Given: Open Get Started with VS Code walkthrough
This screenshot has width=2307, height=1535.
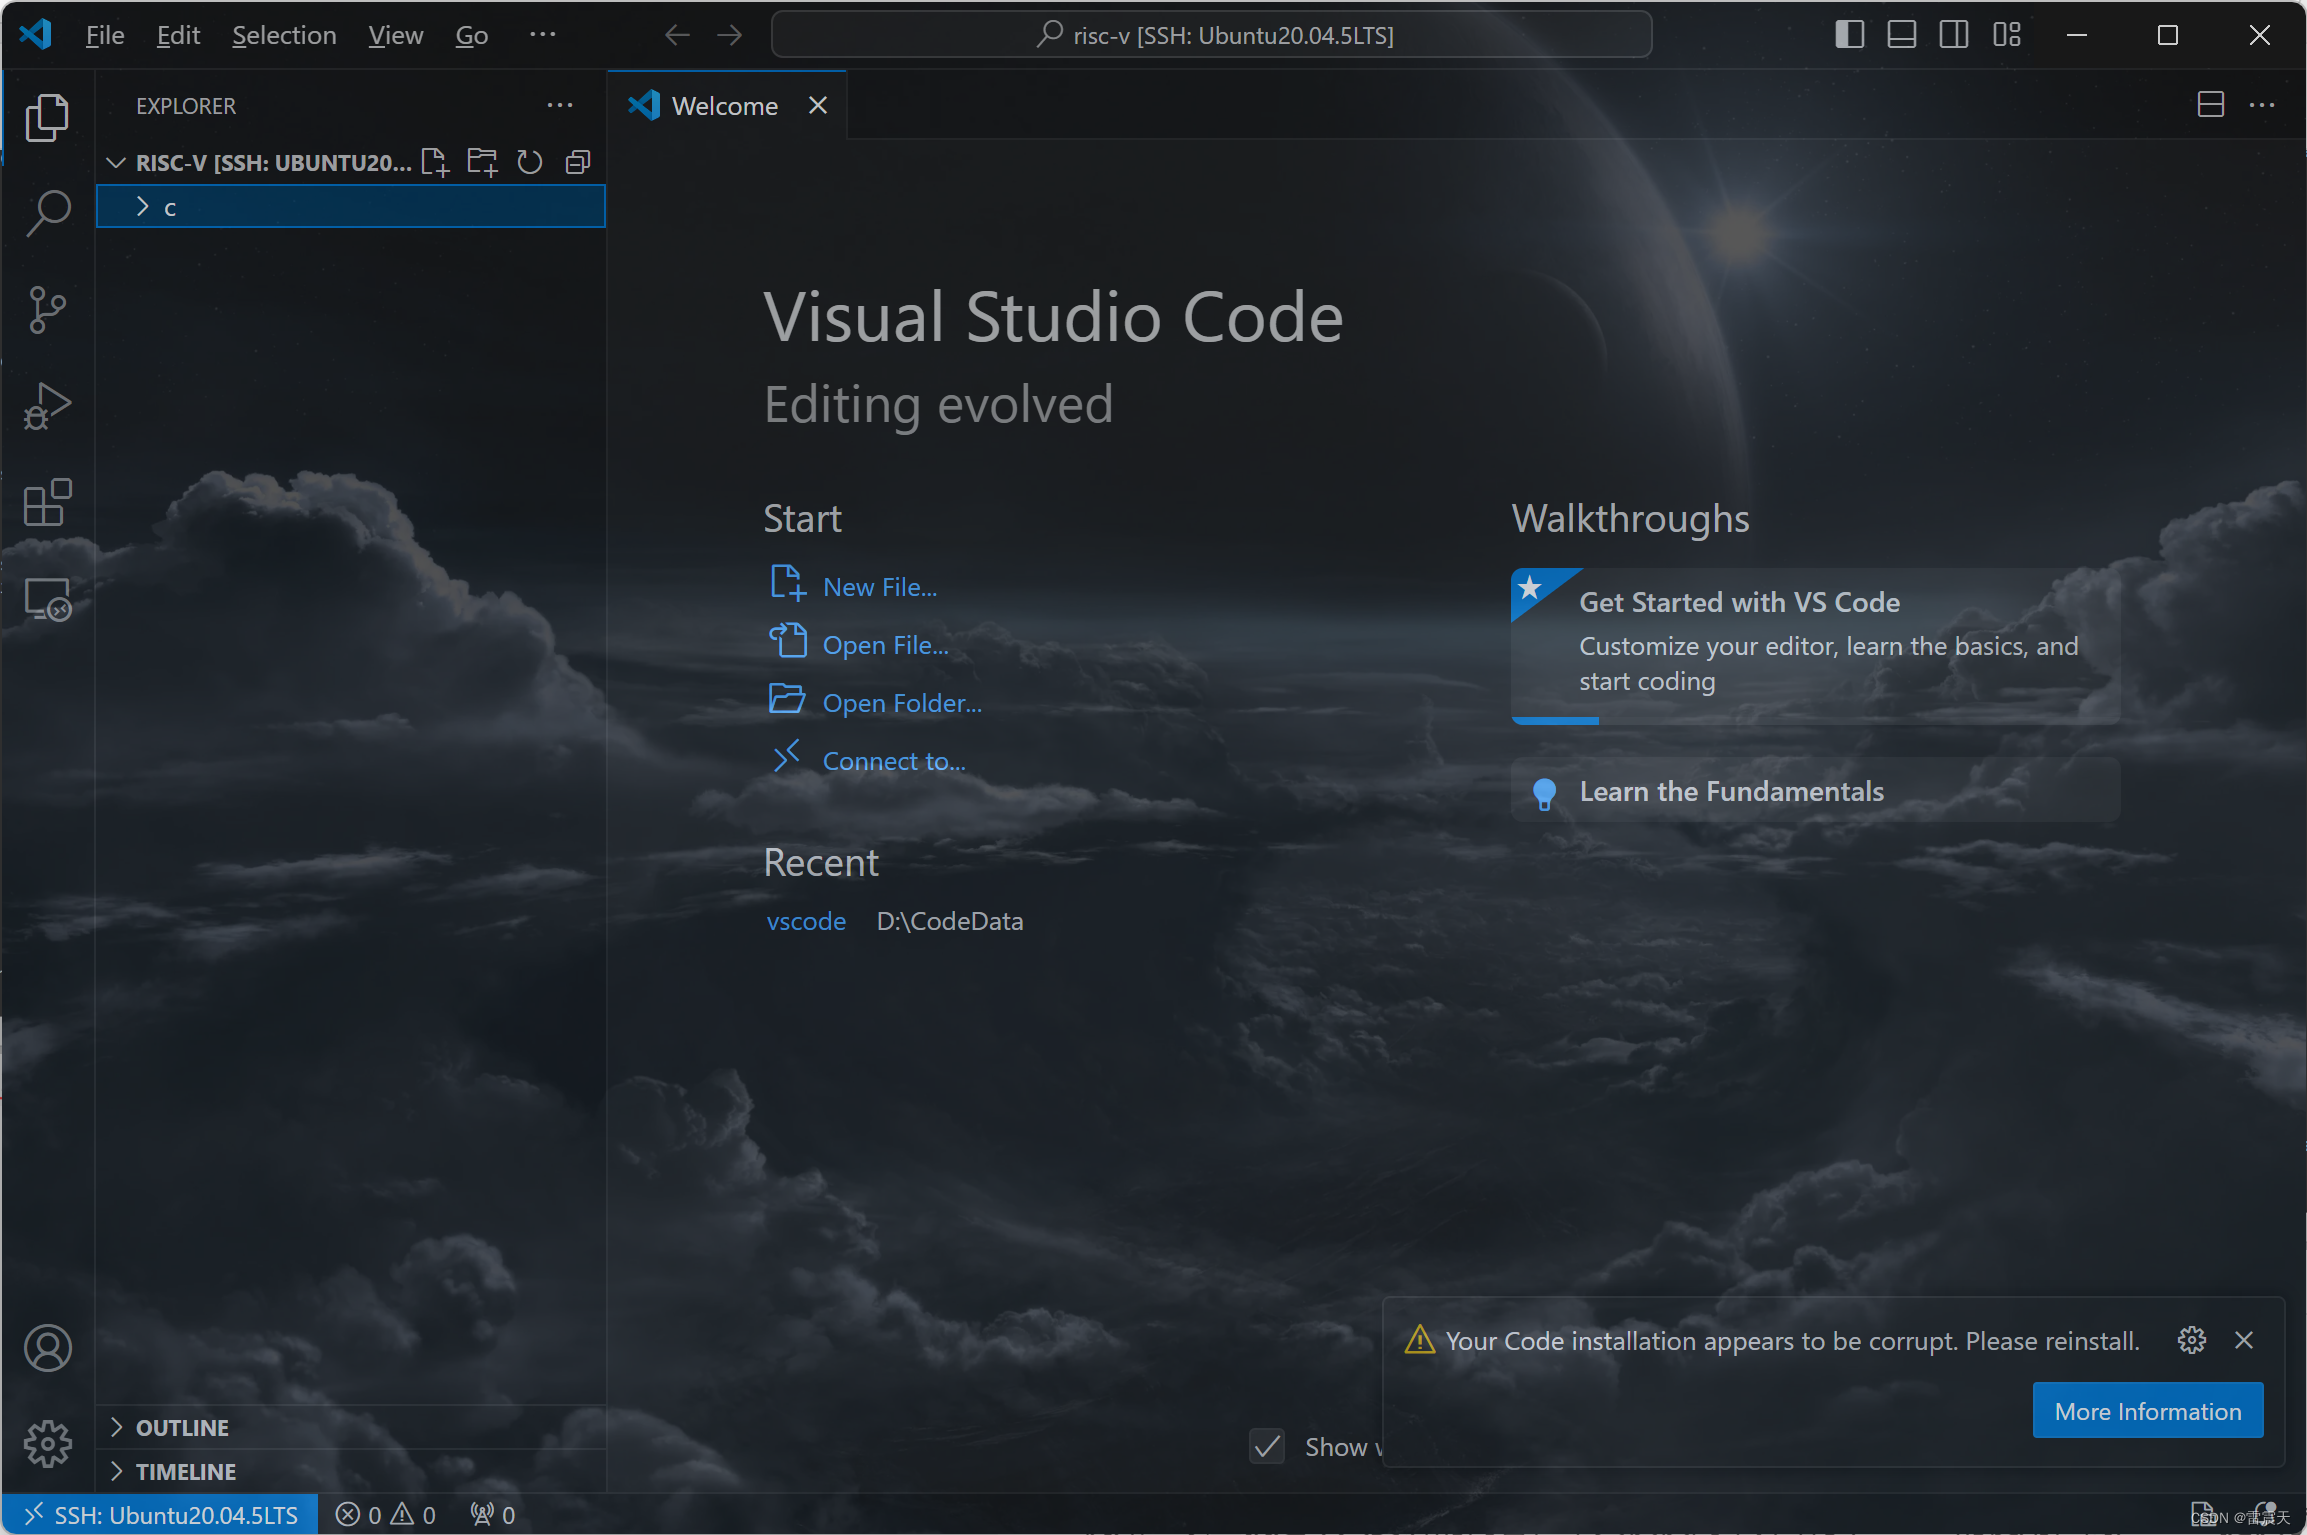Looking at the screenshot, I should pos(1815,645).
